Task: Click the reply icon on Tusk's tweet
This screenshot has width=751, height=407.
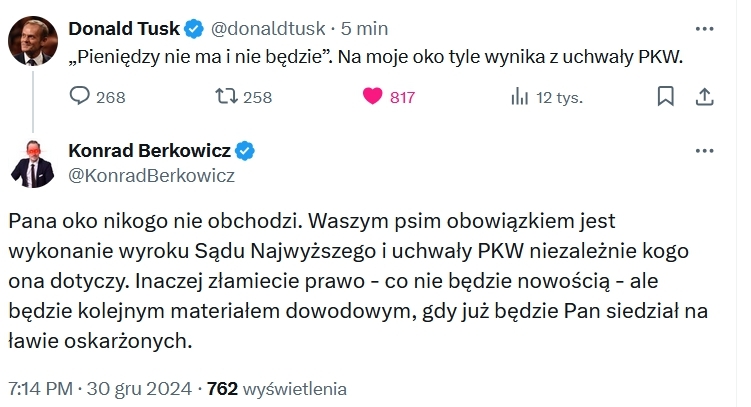Action: (x=81, y=96)
